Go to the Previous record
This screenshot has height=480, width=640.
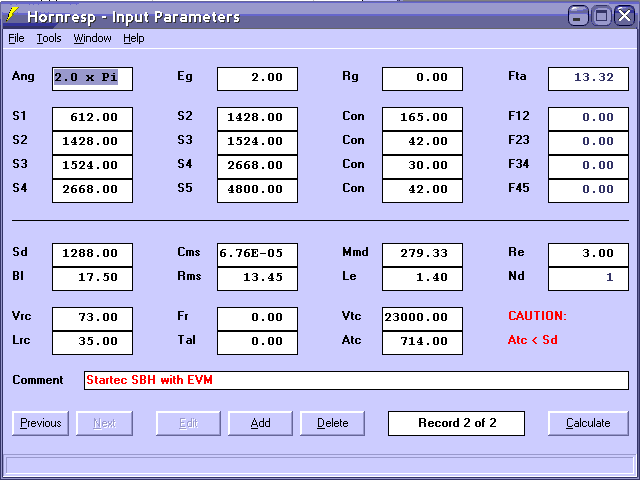[x=40, y=423]
